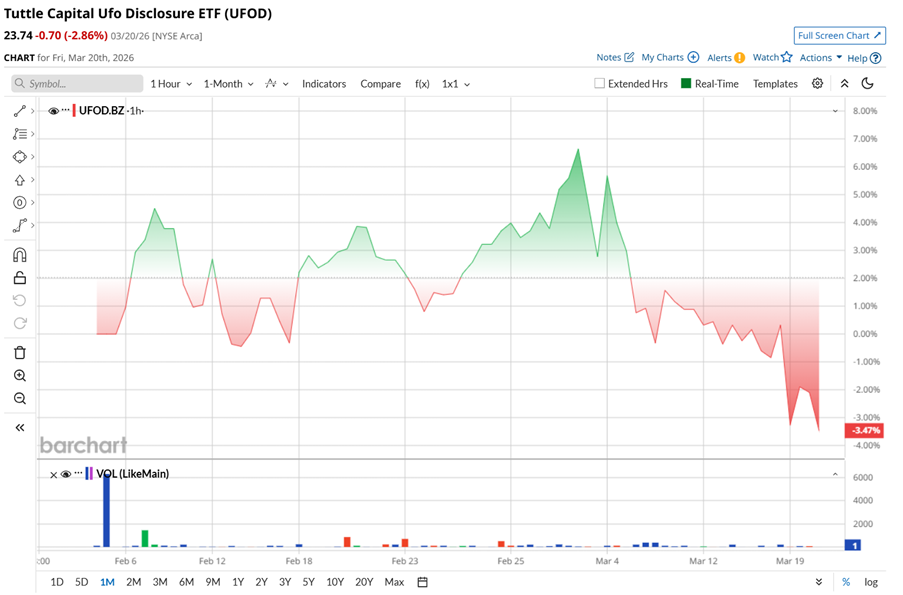Image resolution: width=903 pixels, height=595 pixels.
Task: Select the 5D range tab
Action: 82,582
